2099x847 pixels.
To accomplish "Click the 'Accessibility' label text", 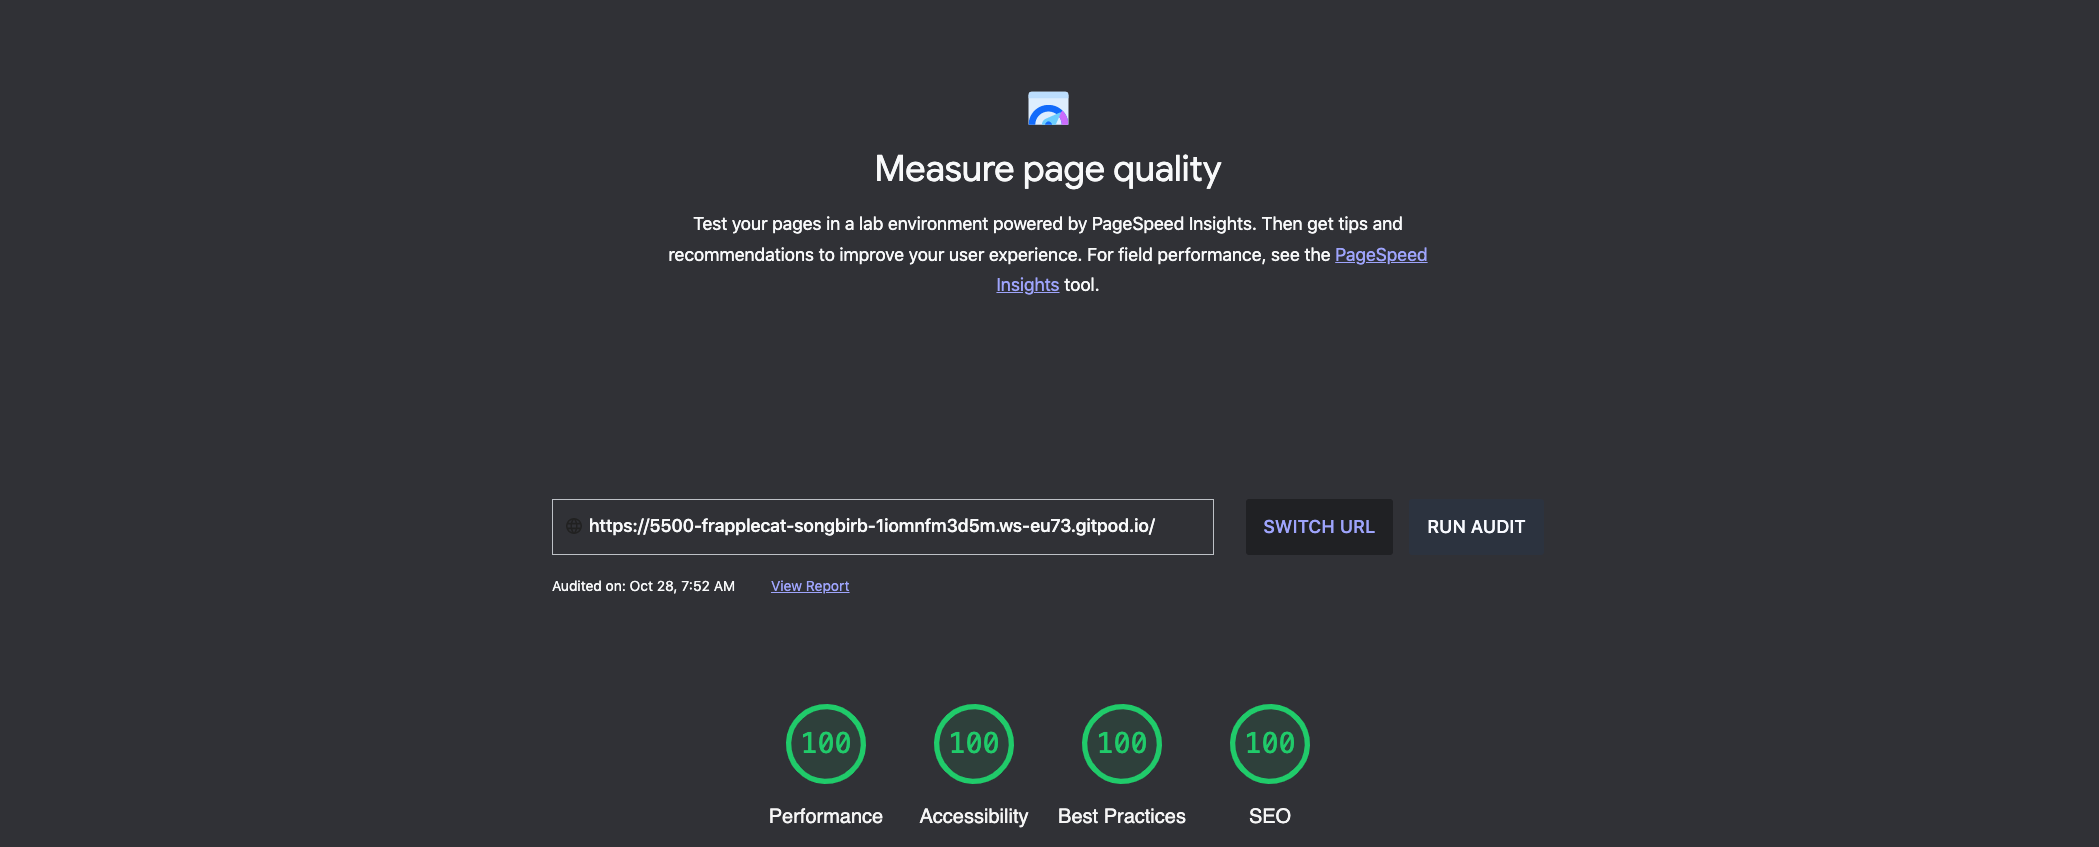I will tap(974, 816).
